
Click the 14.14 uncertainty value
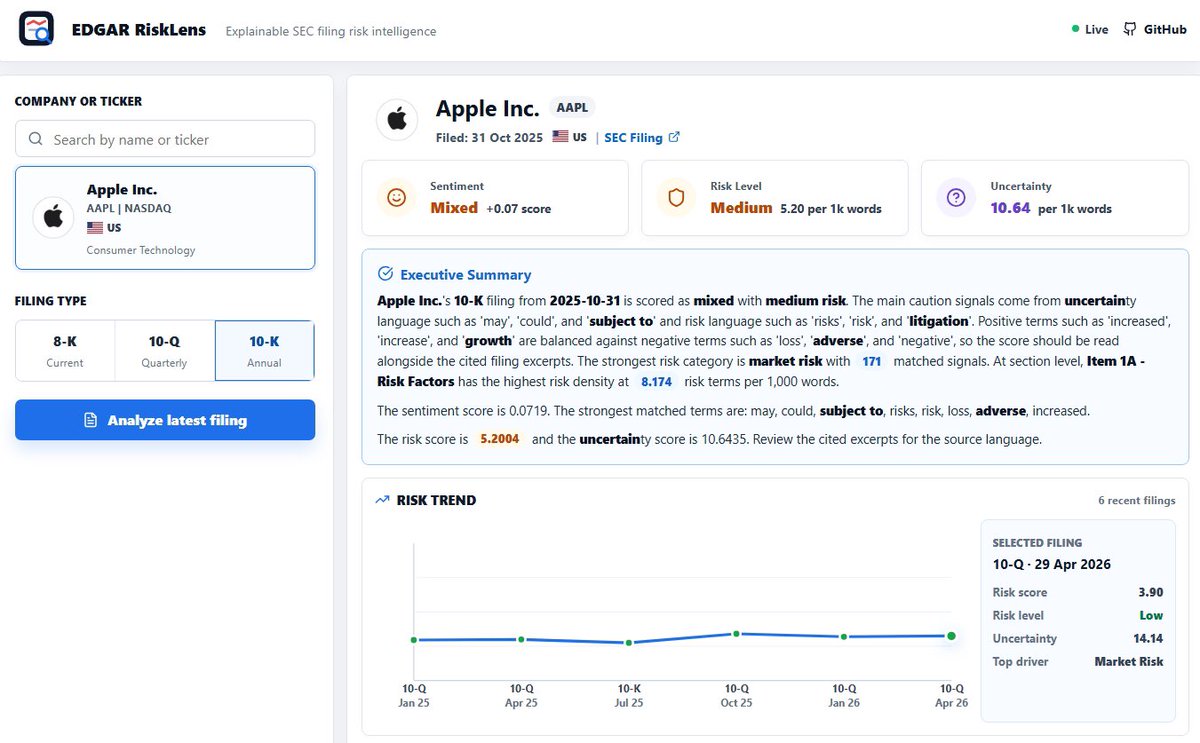pos(1148,638)
